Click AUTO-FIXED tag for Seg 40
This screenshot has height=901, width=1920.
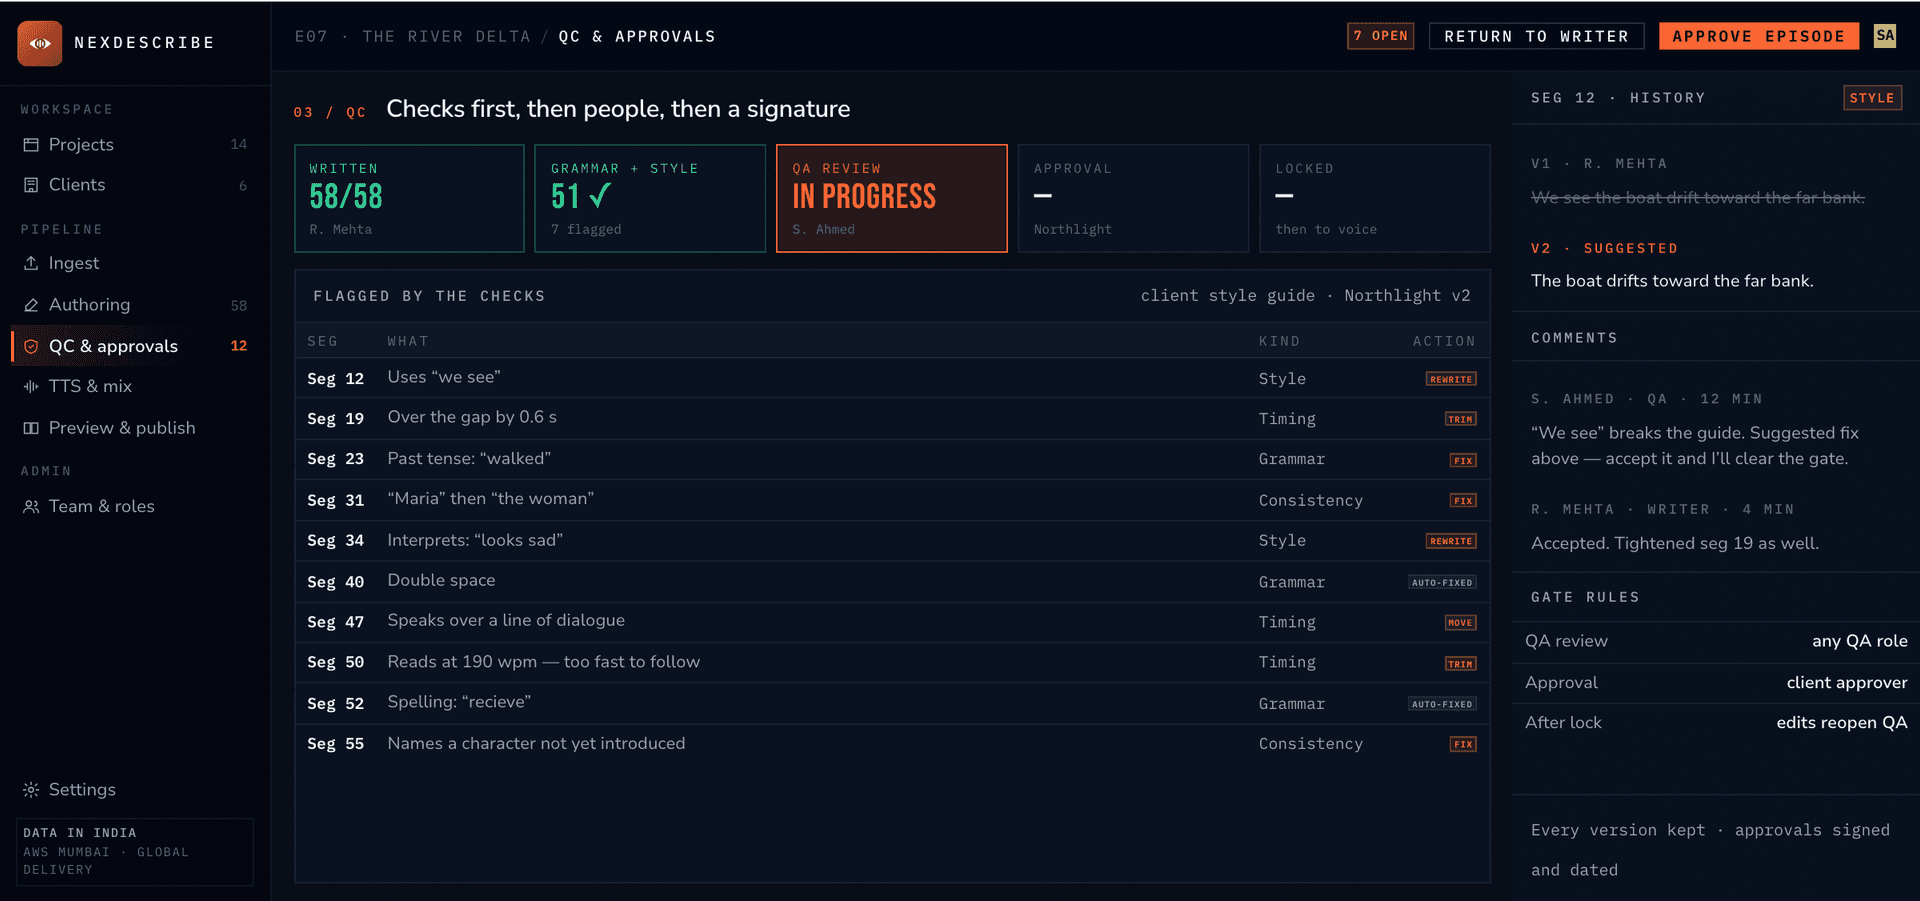pyautogui.click(x=1442, y=582)
